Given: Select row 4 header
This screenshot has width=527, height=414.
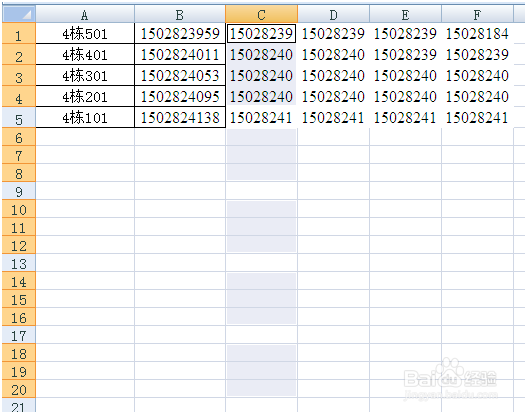Looking at the screenshot, I should tap(19, 96).
